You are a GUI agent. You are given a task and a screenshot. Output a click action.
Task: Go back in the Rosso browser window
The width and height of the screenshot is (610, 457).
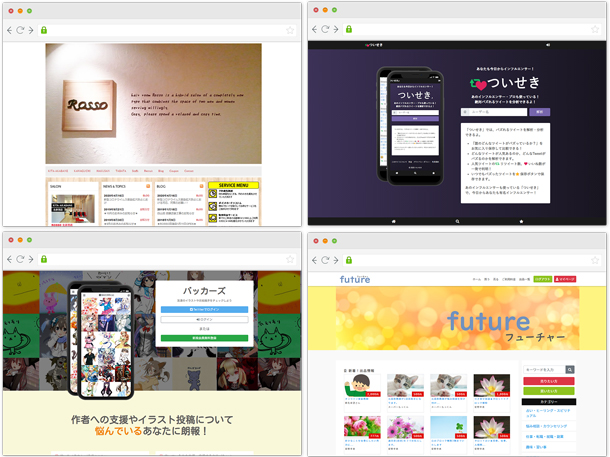10,30
